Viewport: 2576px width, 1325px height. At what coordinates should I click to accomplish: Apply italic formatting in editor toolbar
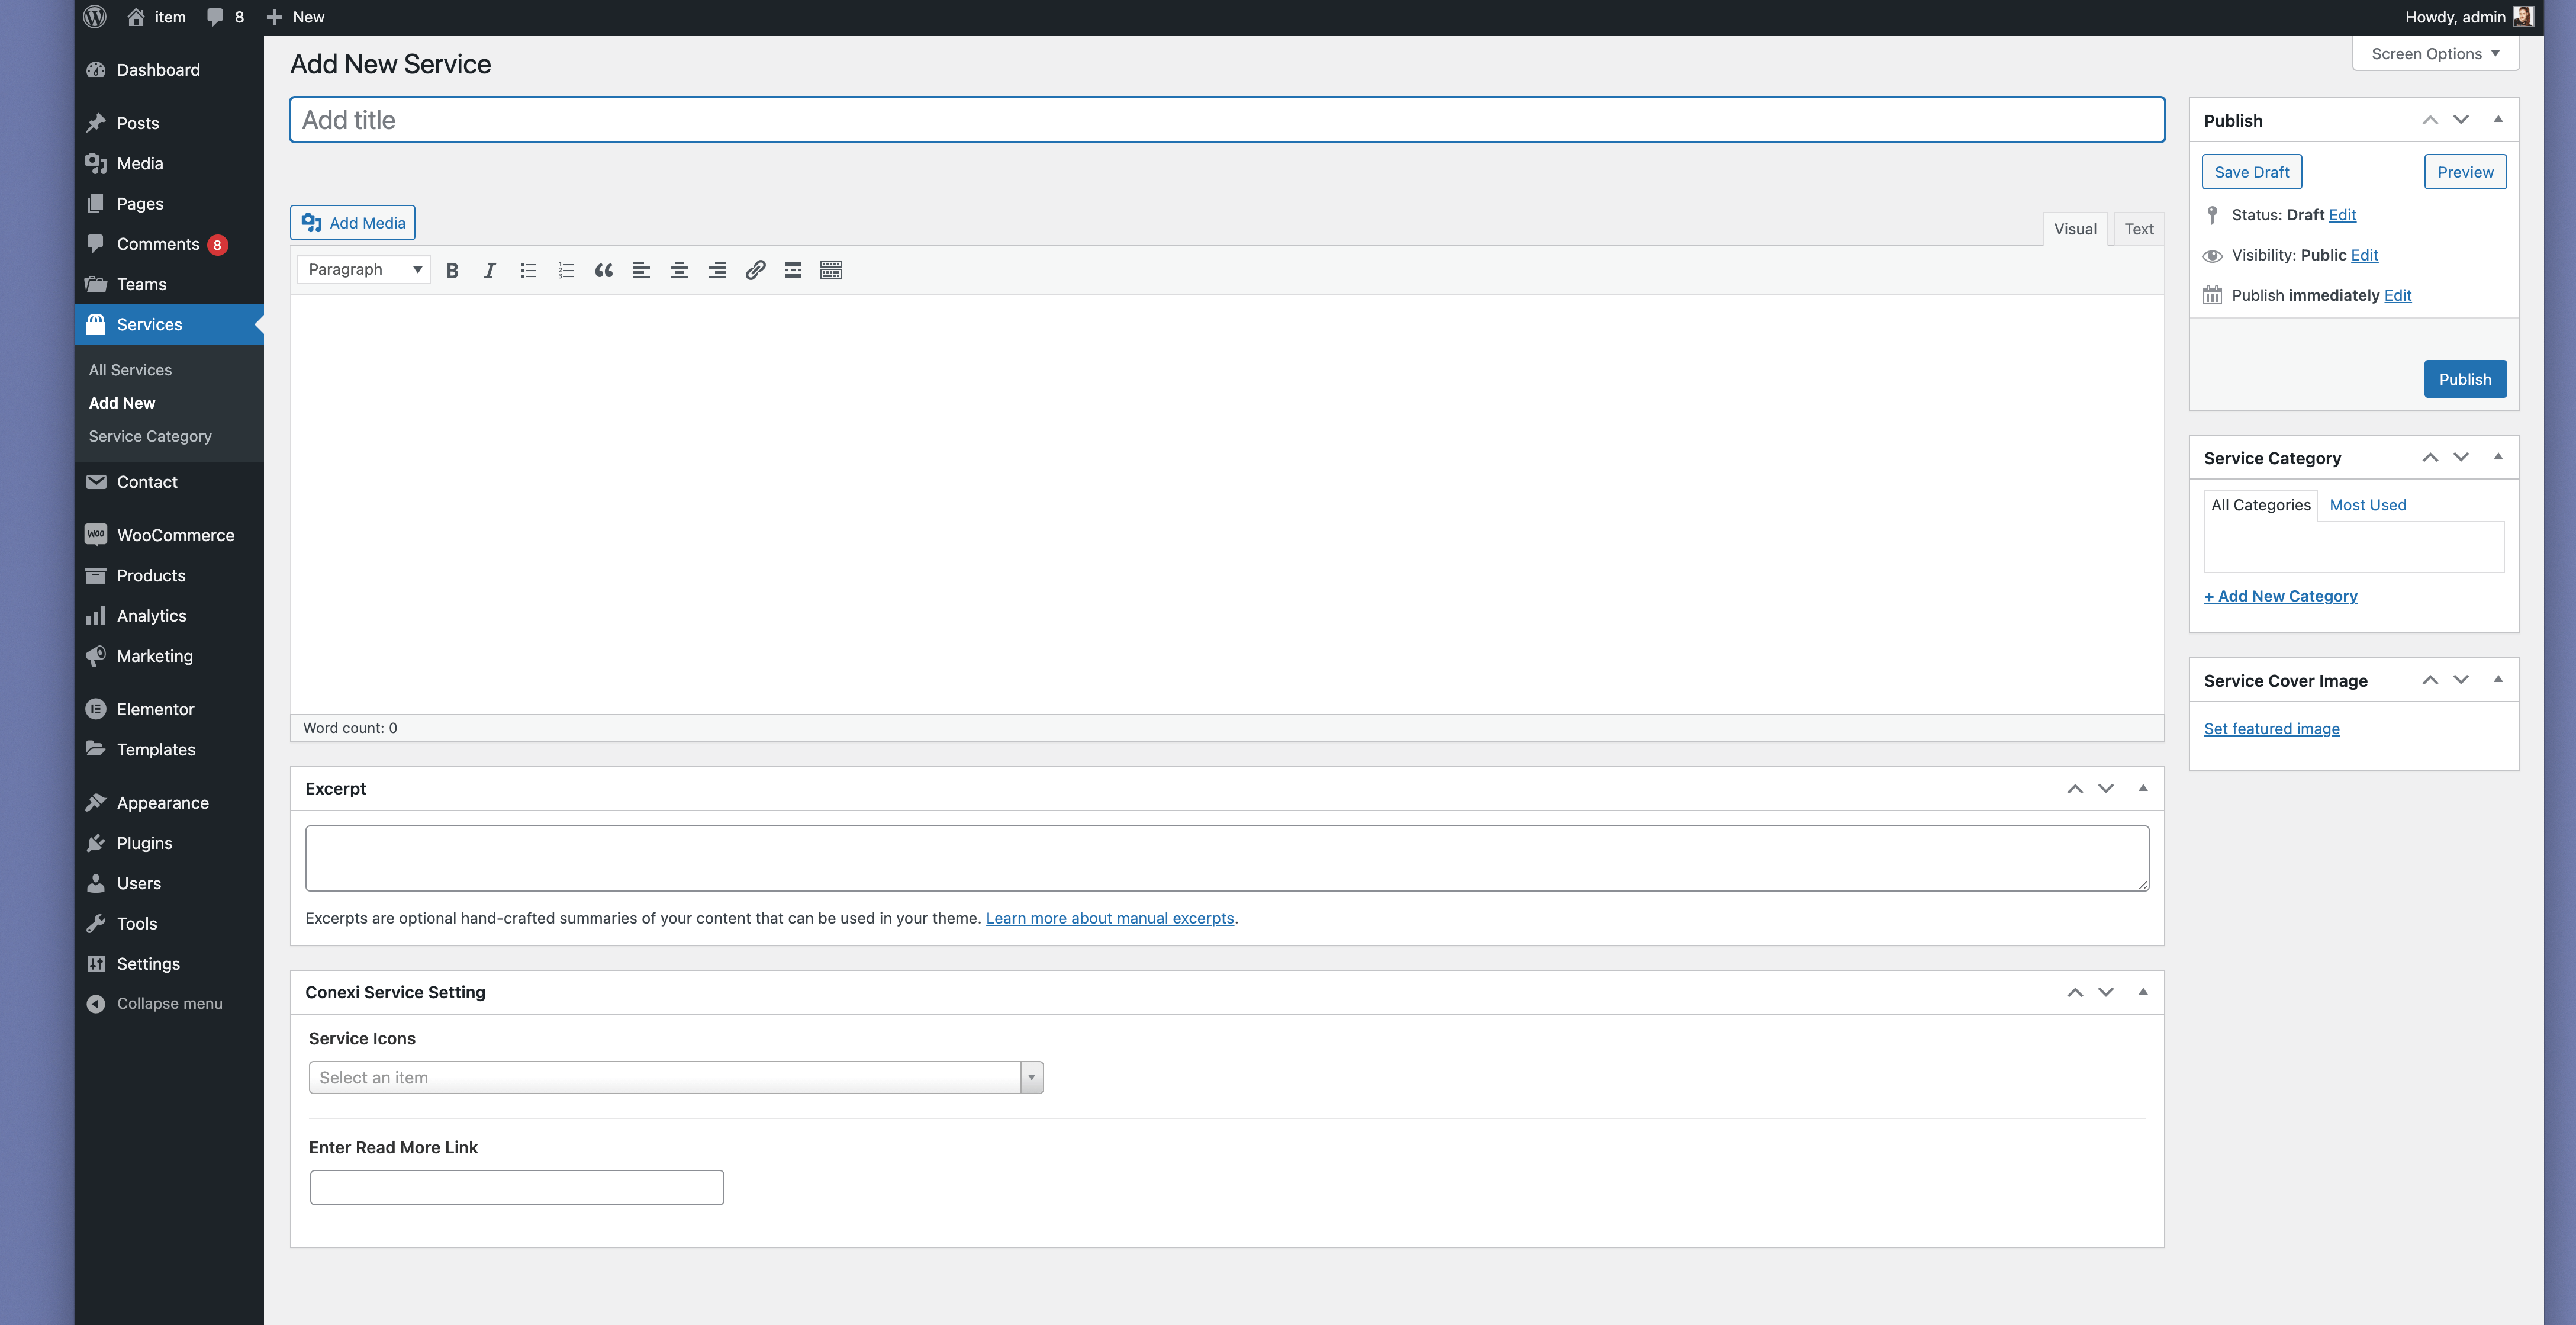[x=490, y=270]
